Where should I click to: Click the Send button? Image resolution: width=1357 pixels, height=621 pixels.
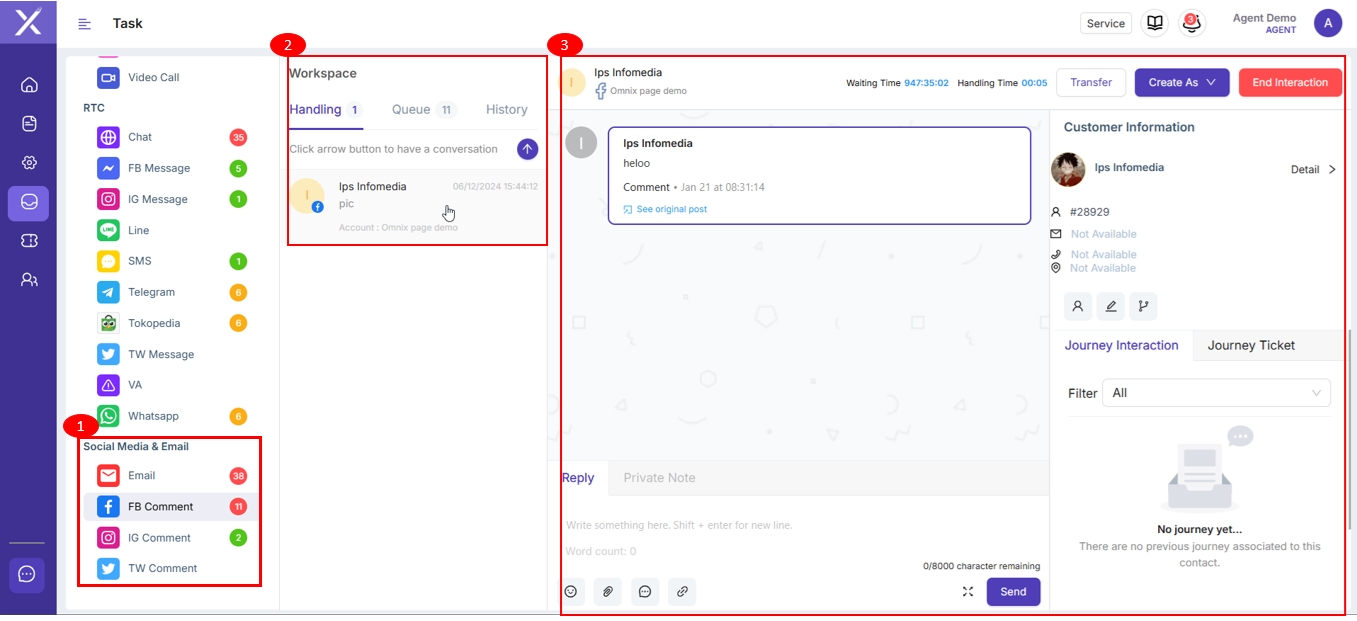coord(1013,592)
